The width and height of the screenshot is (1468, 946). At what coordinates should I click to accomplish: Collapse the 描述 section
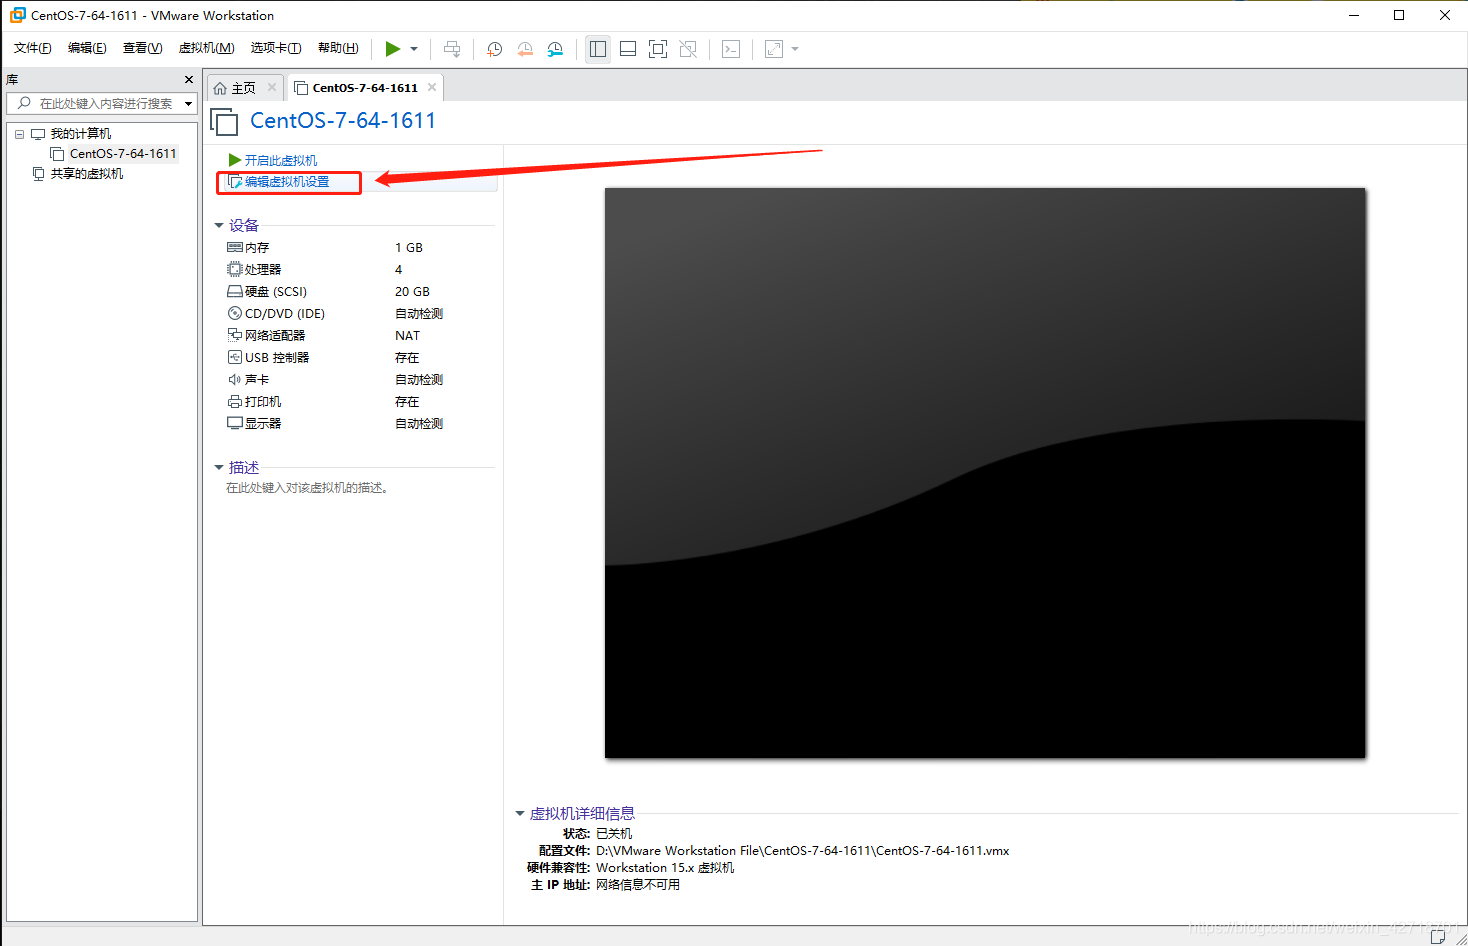219,468
